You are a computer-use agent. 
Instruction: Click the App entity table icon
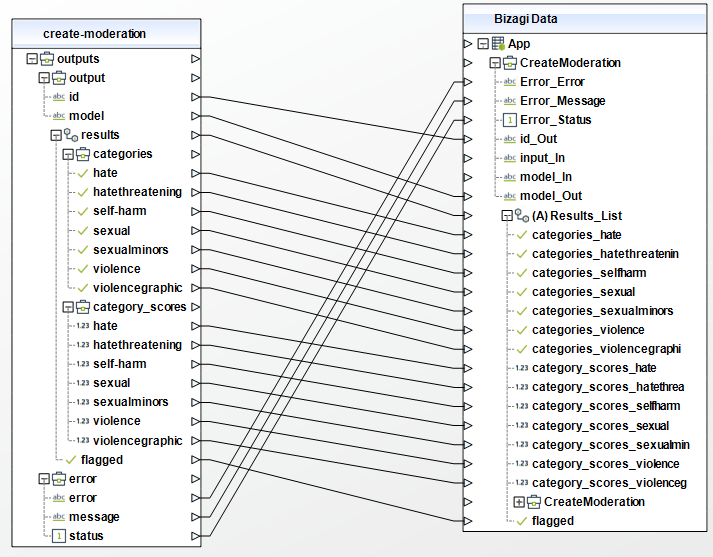pyautogui.click(x=498, y=44)
